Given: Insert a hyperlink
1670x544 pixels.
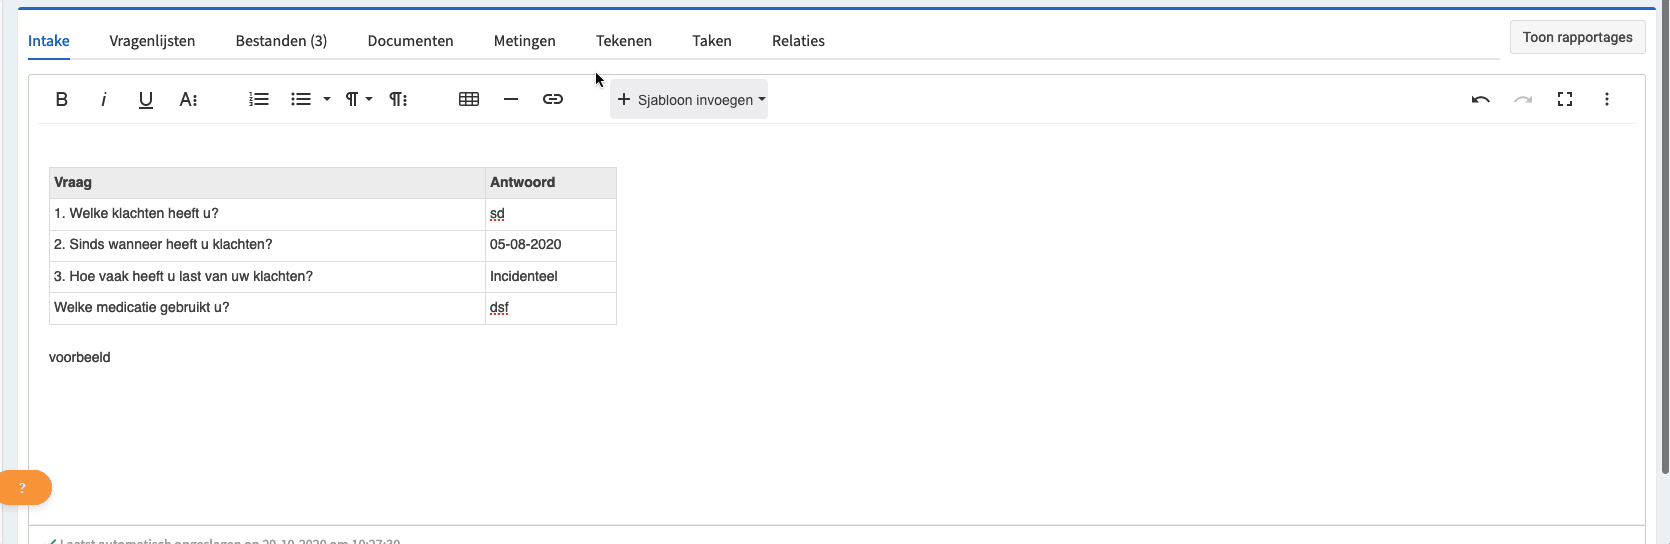Looking at the screenshot, I should coord(553,99).
